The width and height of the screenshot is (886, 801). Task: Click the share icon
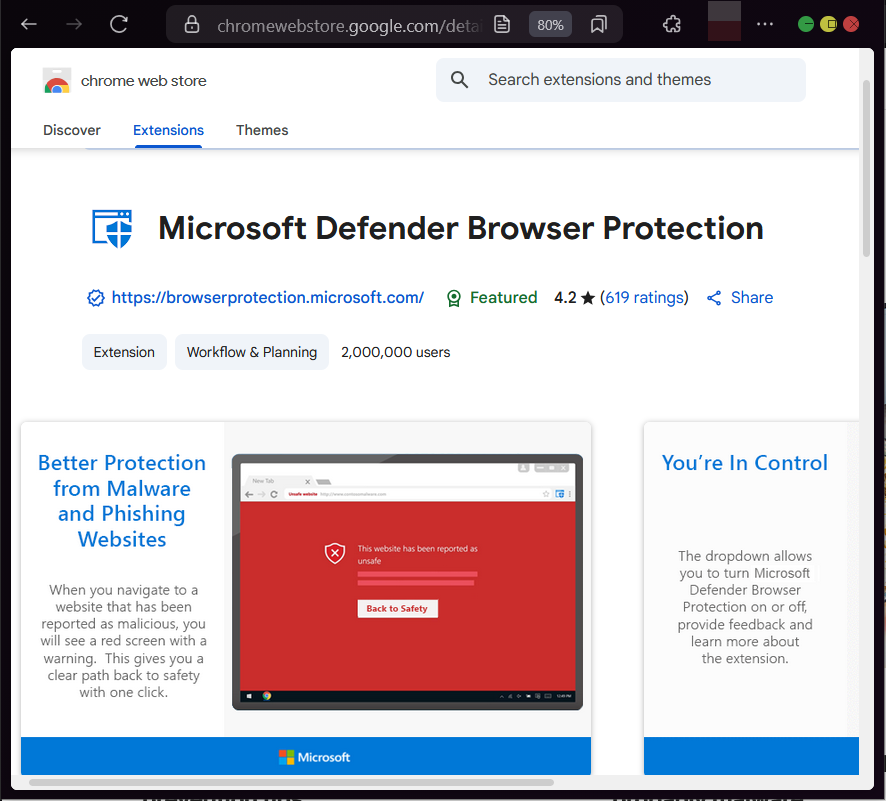(x=714, y=298)
